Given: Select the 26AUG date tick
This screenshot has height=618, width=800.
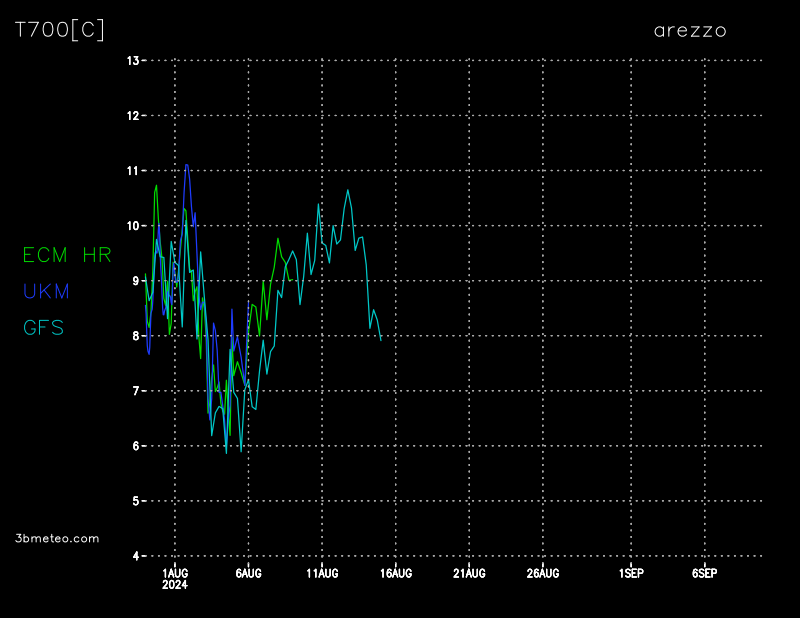Looking at the screenshot, I should tap(542, 573).
